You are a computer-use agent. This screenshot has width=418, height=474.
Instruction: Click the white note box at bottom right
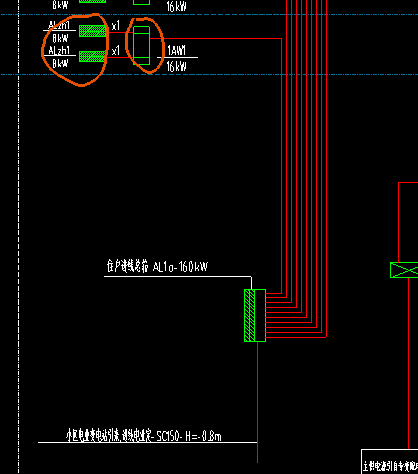pos(390,462)
